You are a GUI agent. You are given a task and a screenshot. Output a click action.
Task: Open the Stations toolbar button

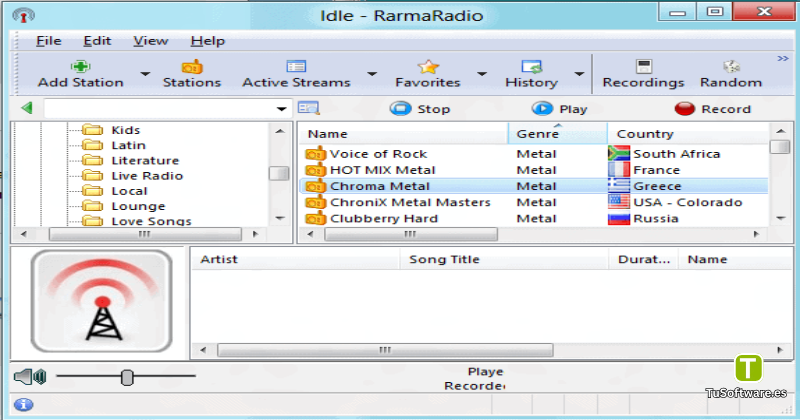[x=192, y=75]
